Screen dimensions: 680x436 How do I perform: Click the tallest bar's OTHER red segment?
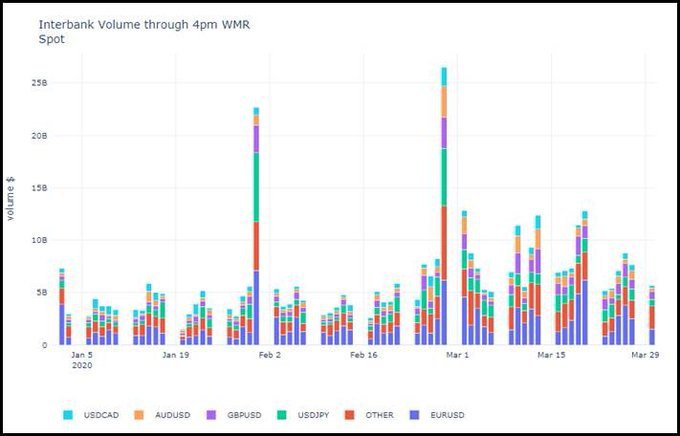click(444, 243)
